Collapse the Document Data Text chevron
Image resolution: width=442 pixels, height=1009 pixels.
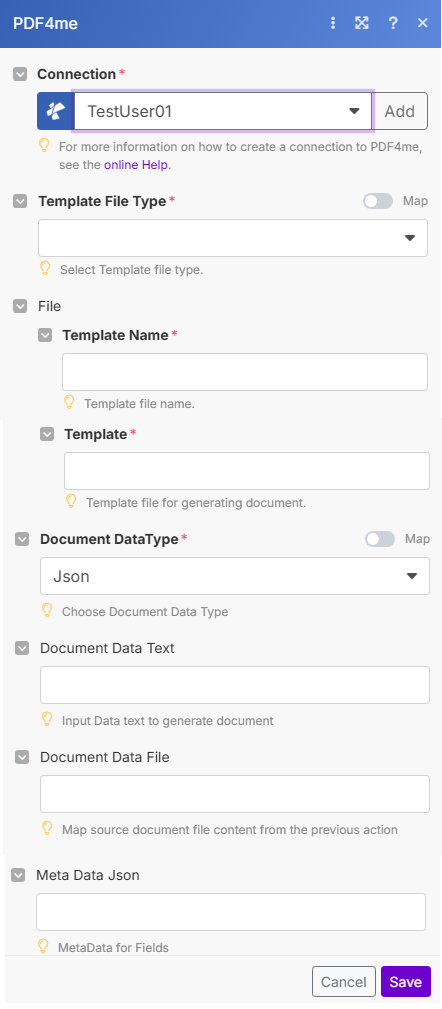tap(23, 649)
